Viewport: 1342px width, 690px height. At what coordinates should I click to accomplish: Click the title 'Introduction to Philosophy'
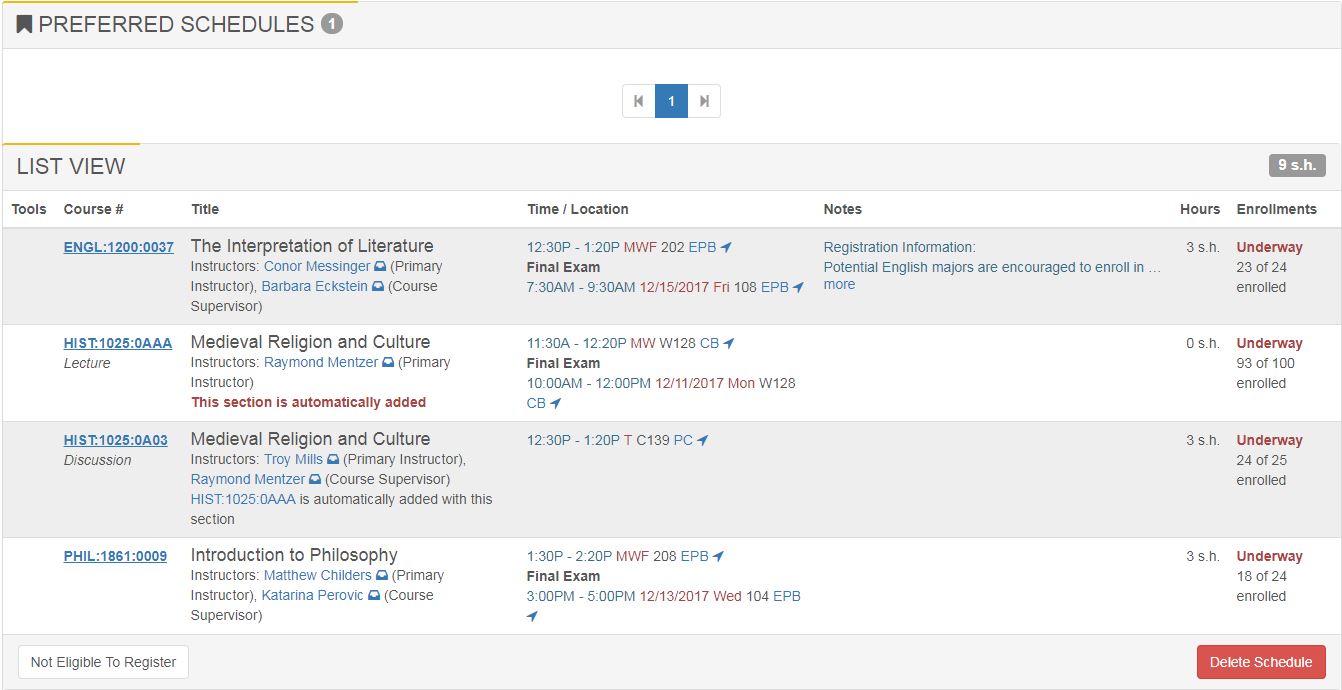[294, 555]
